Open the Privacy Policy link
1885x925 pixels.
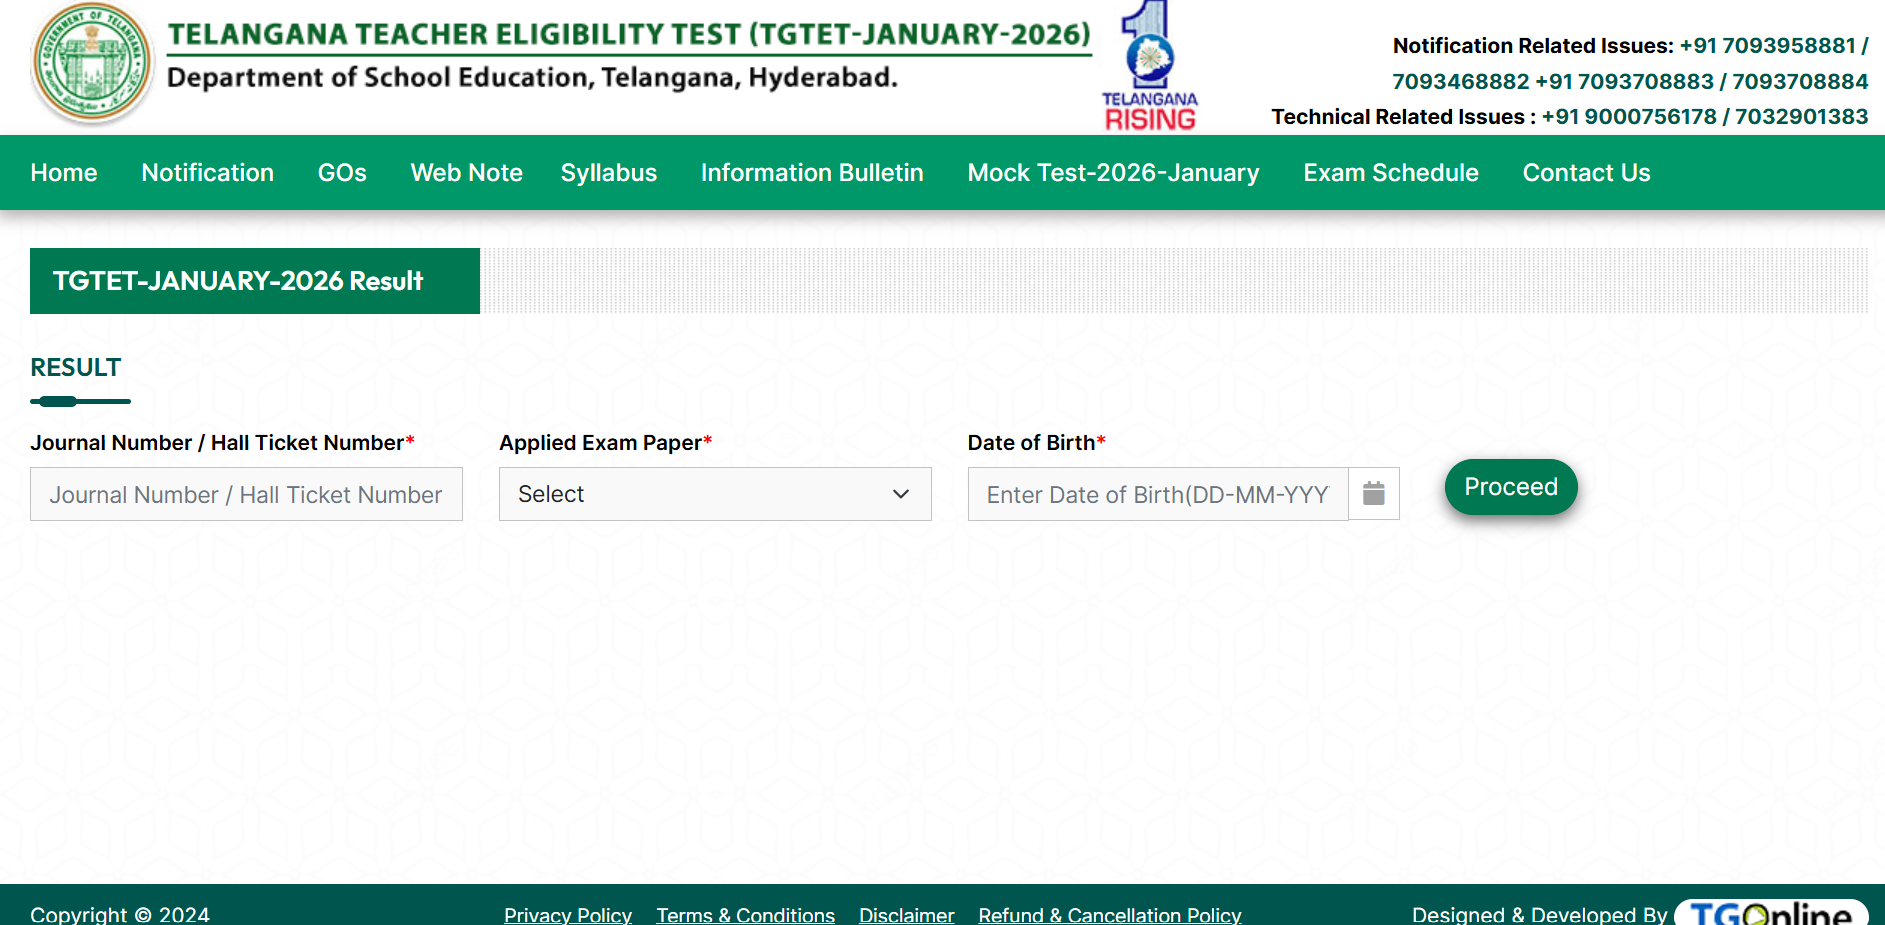click(x=567, y=914)
